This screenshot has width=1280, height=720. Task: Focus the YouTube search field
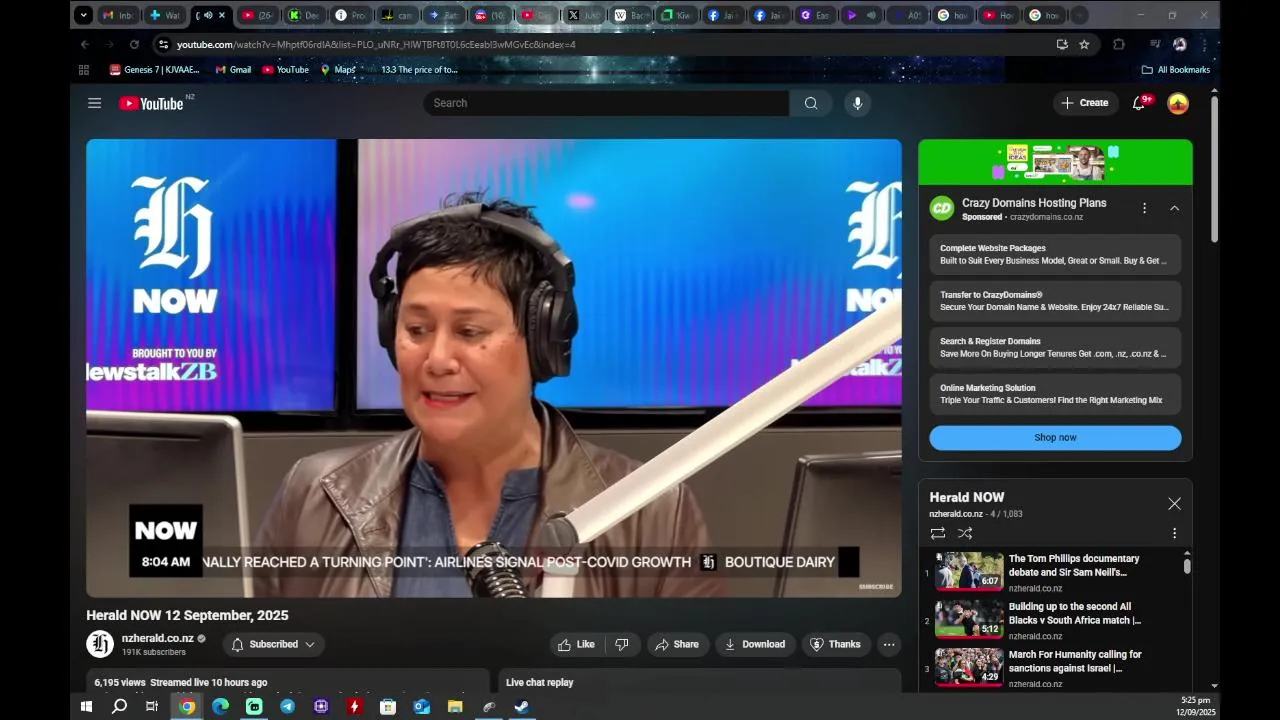click(606, 103)
